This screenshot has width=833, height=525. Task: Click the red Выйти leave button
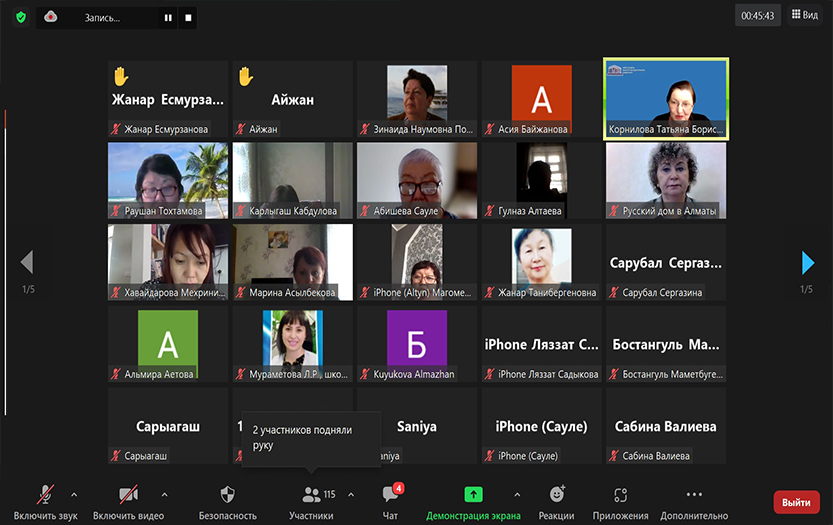796,502
